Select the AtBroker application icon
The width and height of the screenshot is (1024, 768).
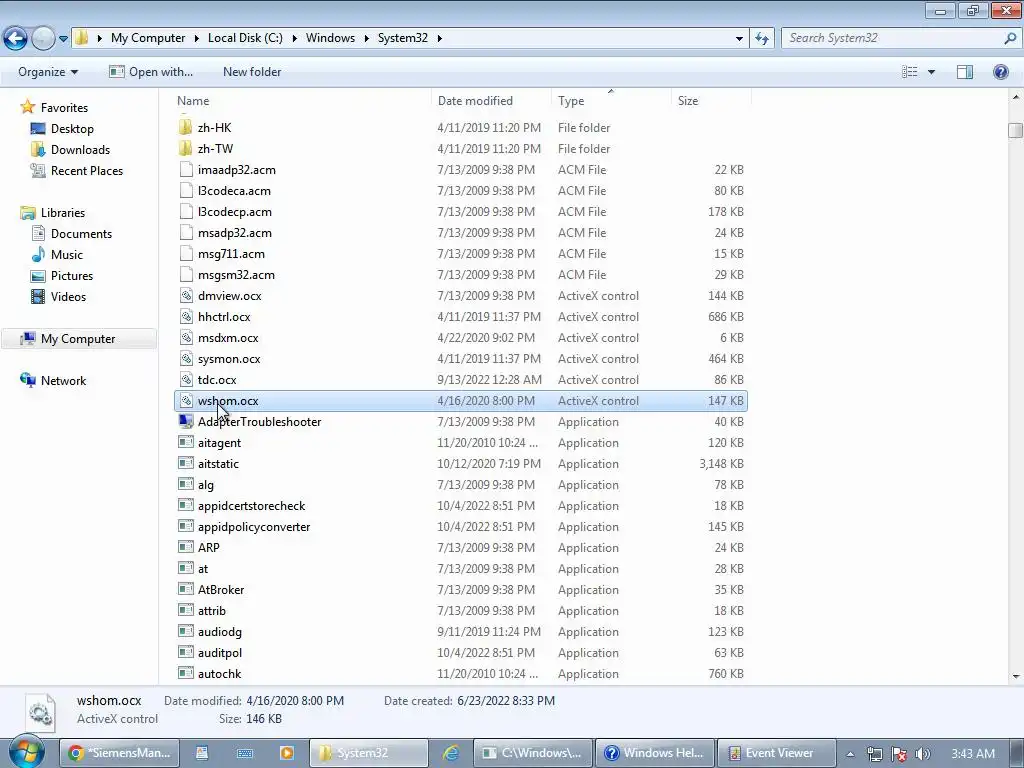(186, 589)
